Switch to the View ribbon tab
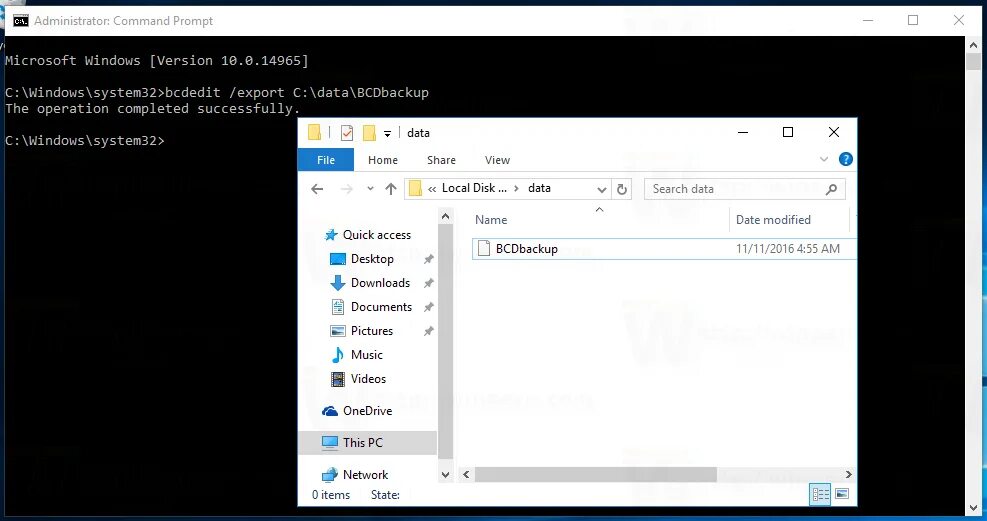This screenshot has width=987, height=521. tap(497, 160)
